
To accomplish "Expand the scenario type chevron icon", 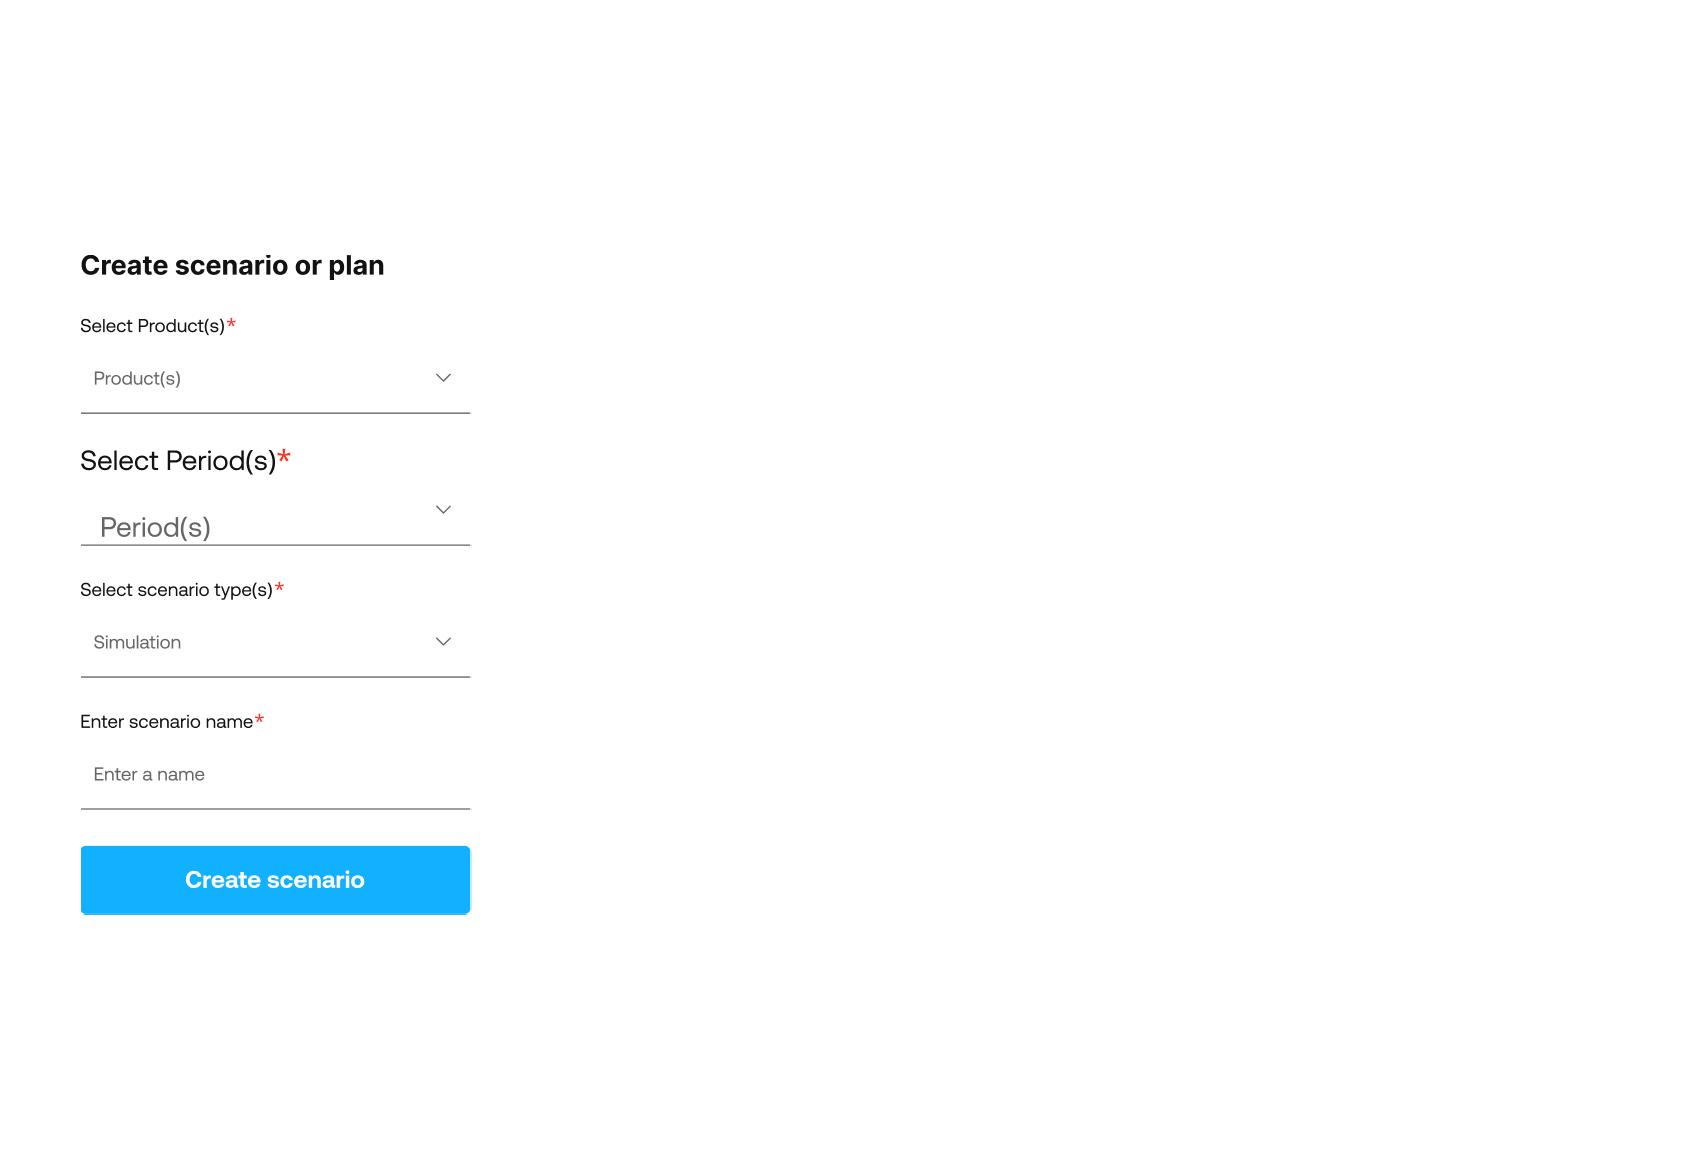I will (443, 641).
